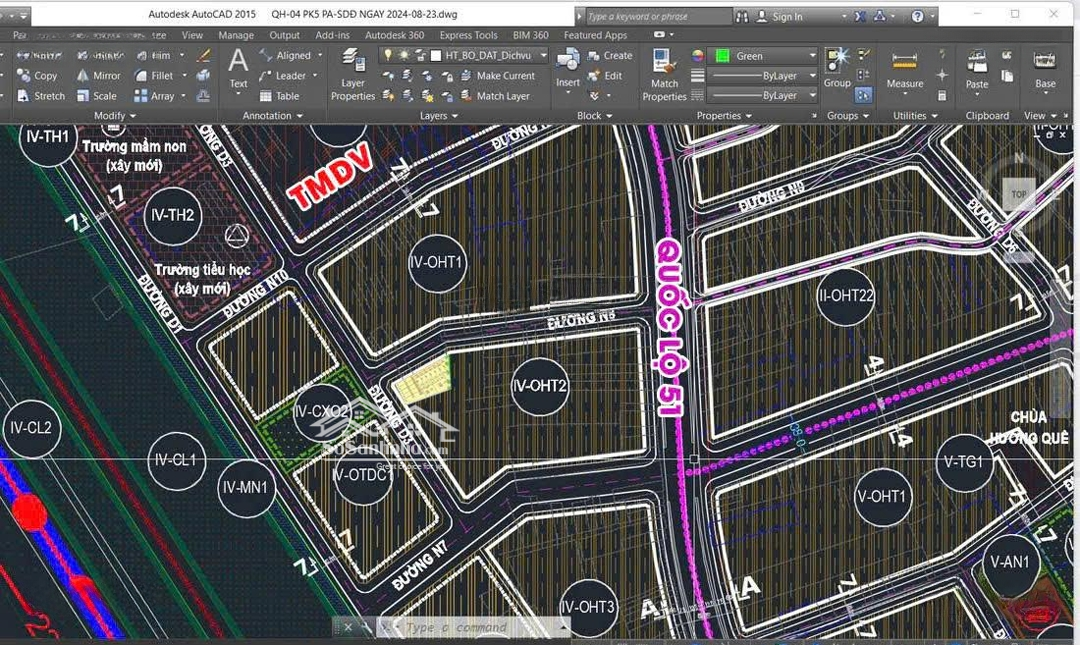Image resolution: width=1080 pixels, height=645 pixels.
Task: Open the HT_BO_DAT_Dichvu layer dropdown
Action: coord(543,56)
